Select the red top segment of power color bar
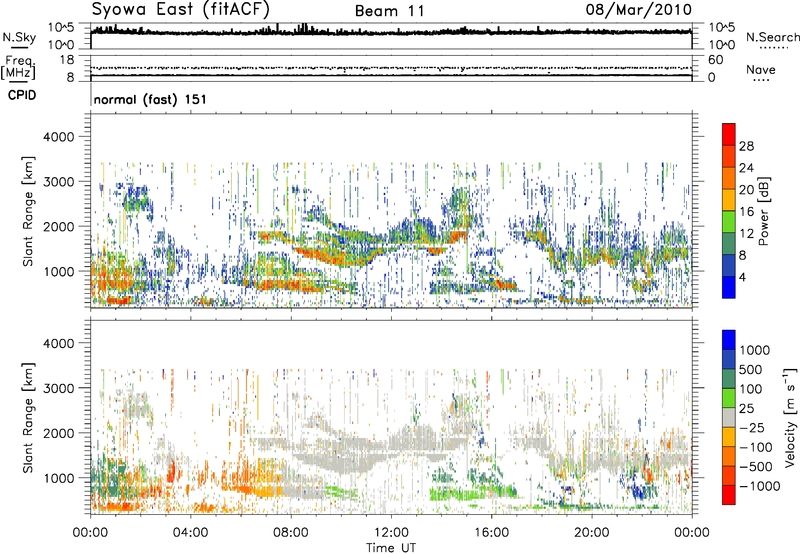This screenshot has height=554, width=800. coord(729,134)
